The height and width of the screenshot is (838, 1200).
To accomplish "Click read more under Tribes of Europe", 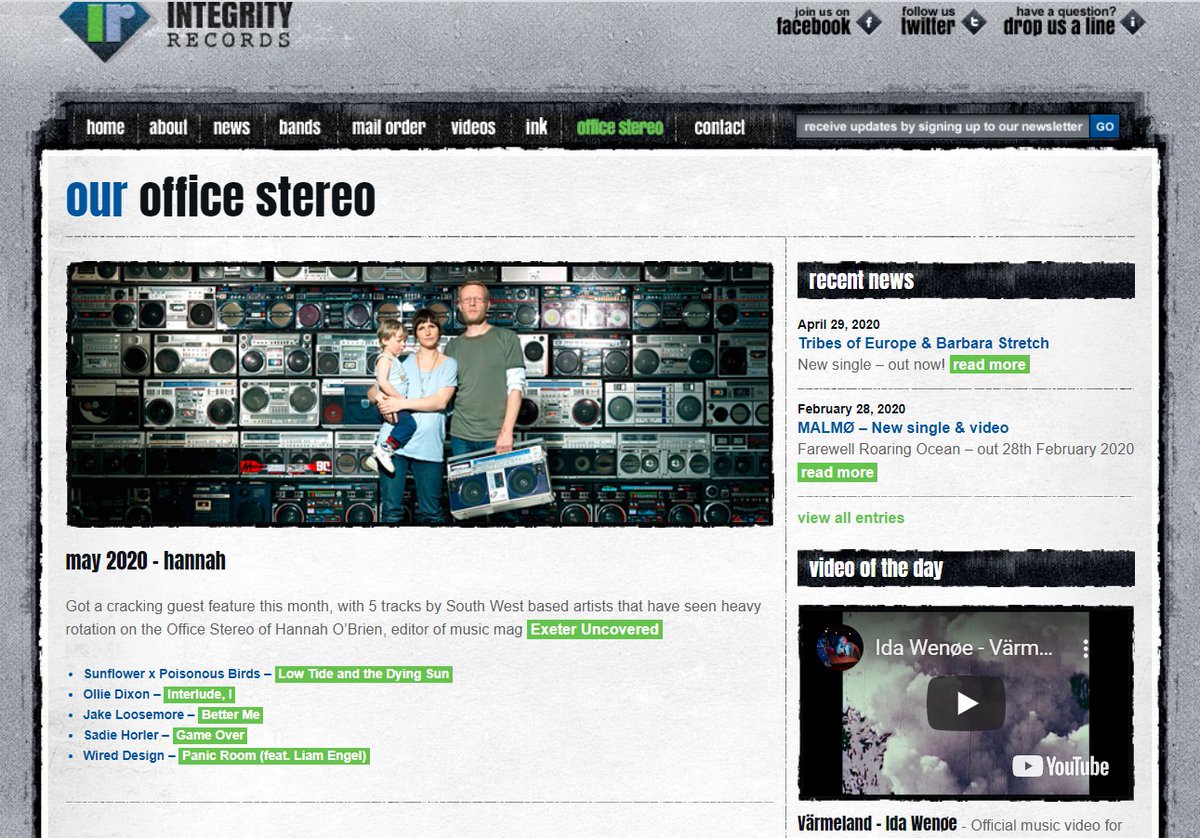I will [989, 365].
